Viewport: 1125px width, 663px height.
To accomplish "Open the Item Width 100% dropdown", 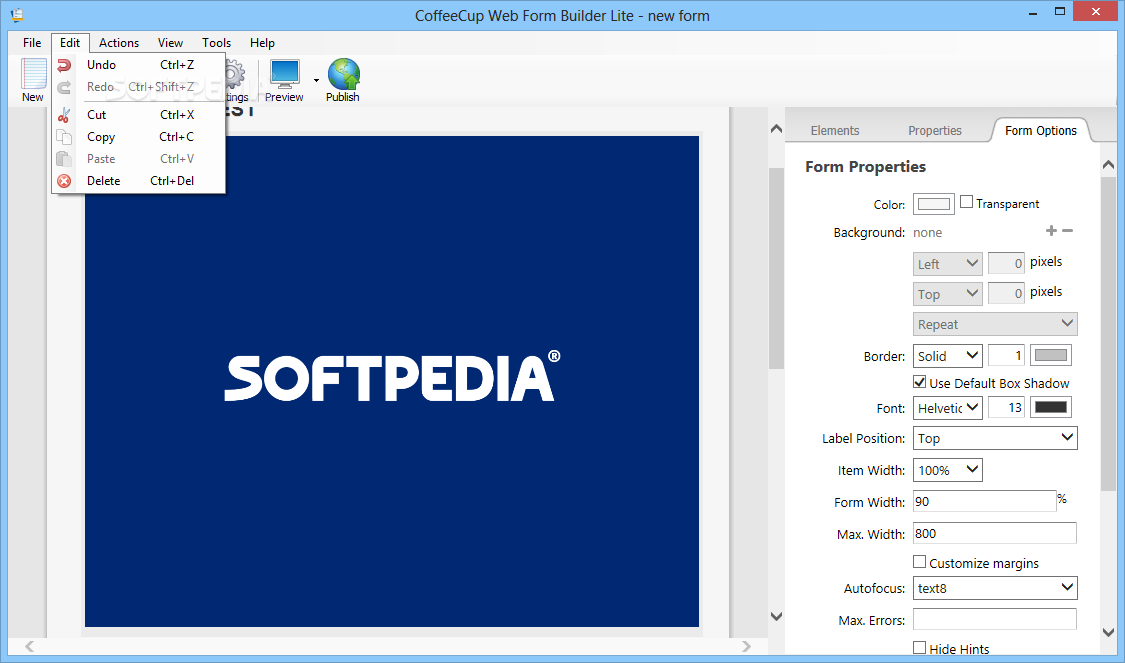I will click(948, 470).
